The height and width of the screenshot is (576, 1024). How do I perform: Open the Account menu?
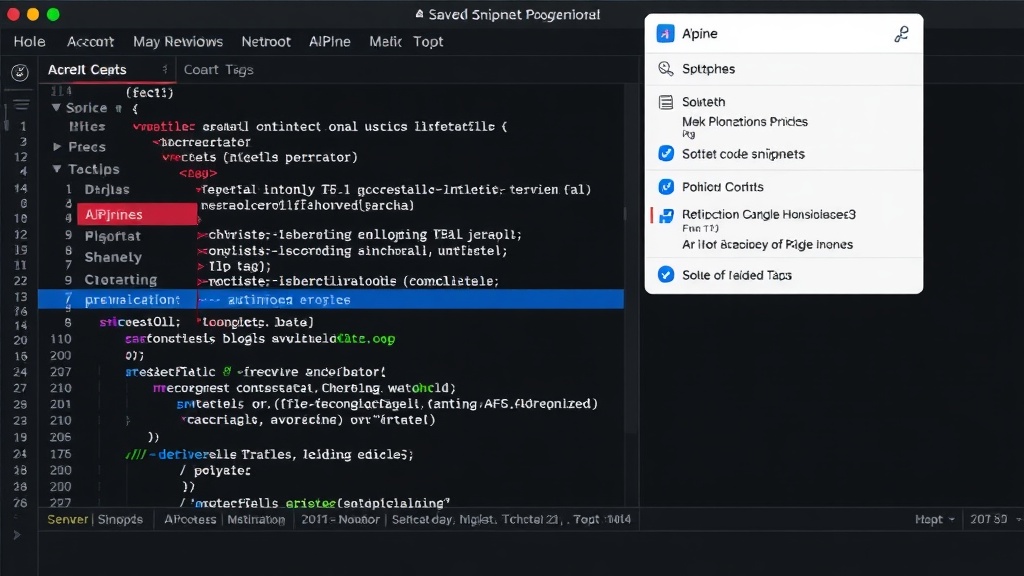click(x=90, y=41)
